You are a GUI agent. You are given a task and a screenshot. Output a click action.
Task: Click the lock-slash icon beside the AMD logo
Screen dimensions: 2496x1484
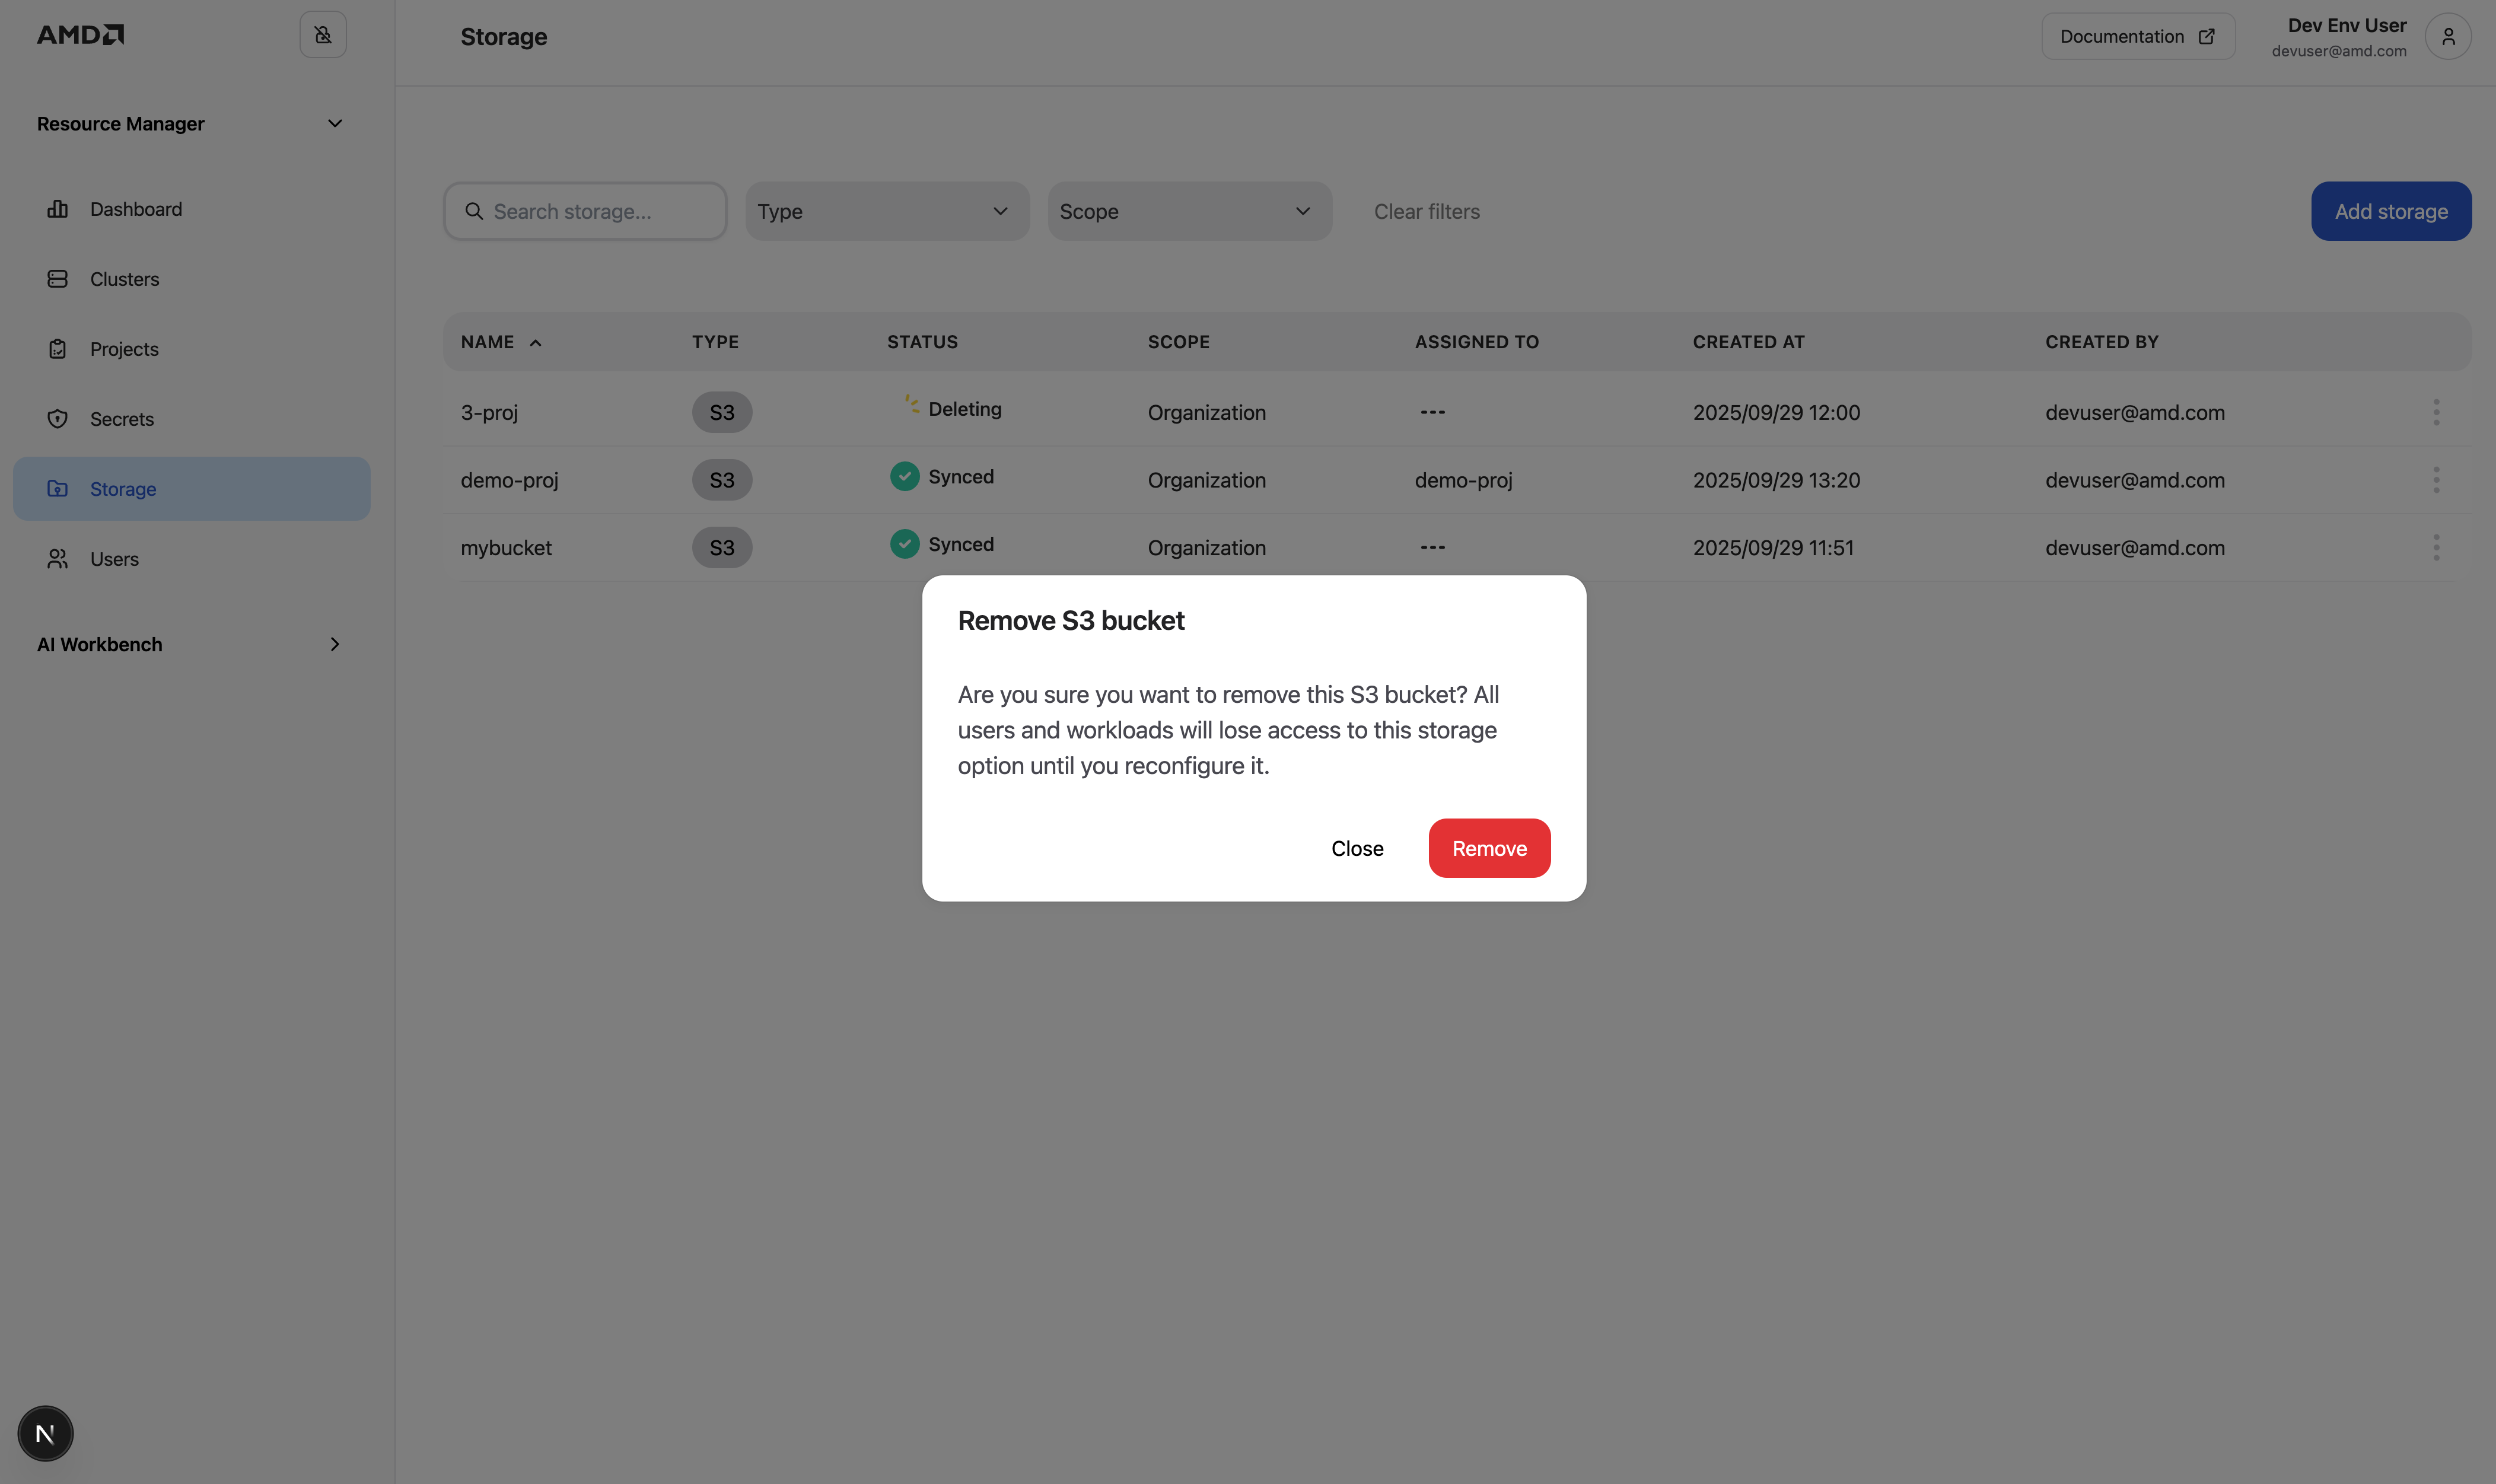point(322,34)
